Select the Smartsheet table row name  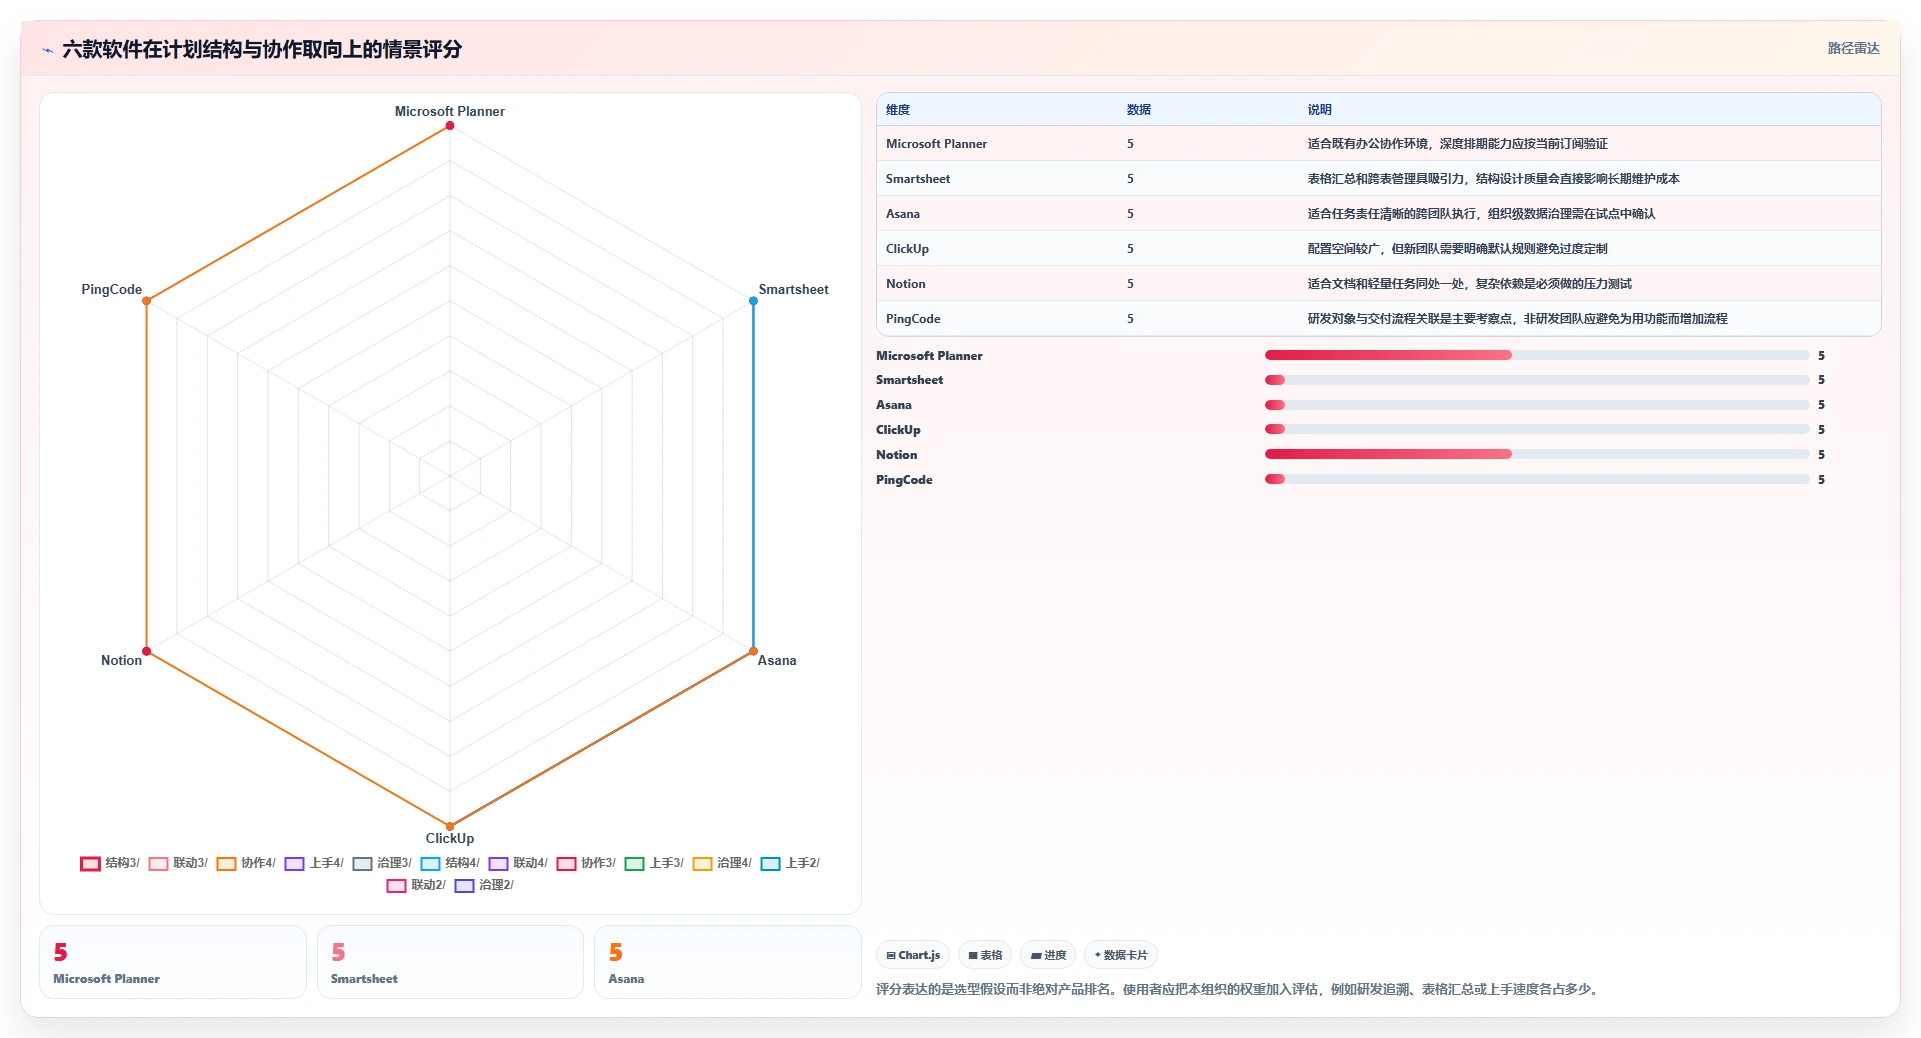coord(918,179)
